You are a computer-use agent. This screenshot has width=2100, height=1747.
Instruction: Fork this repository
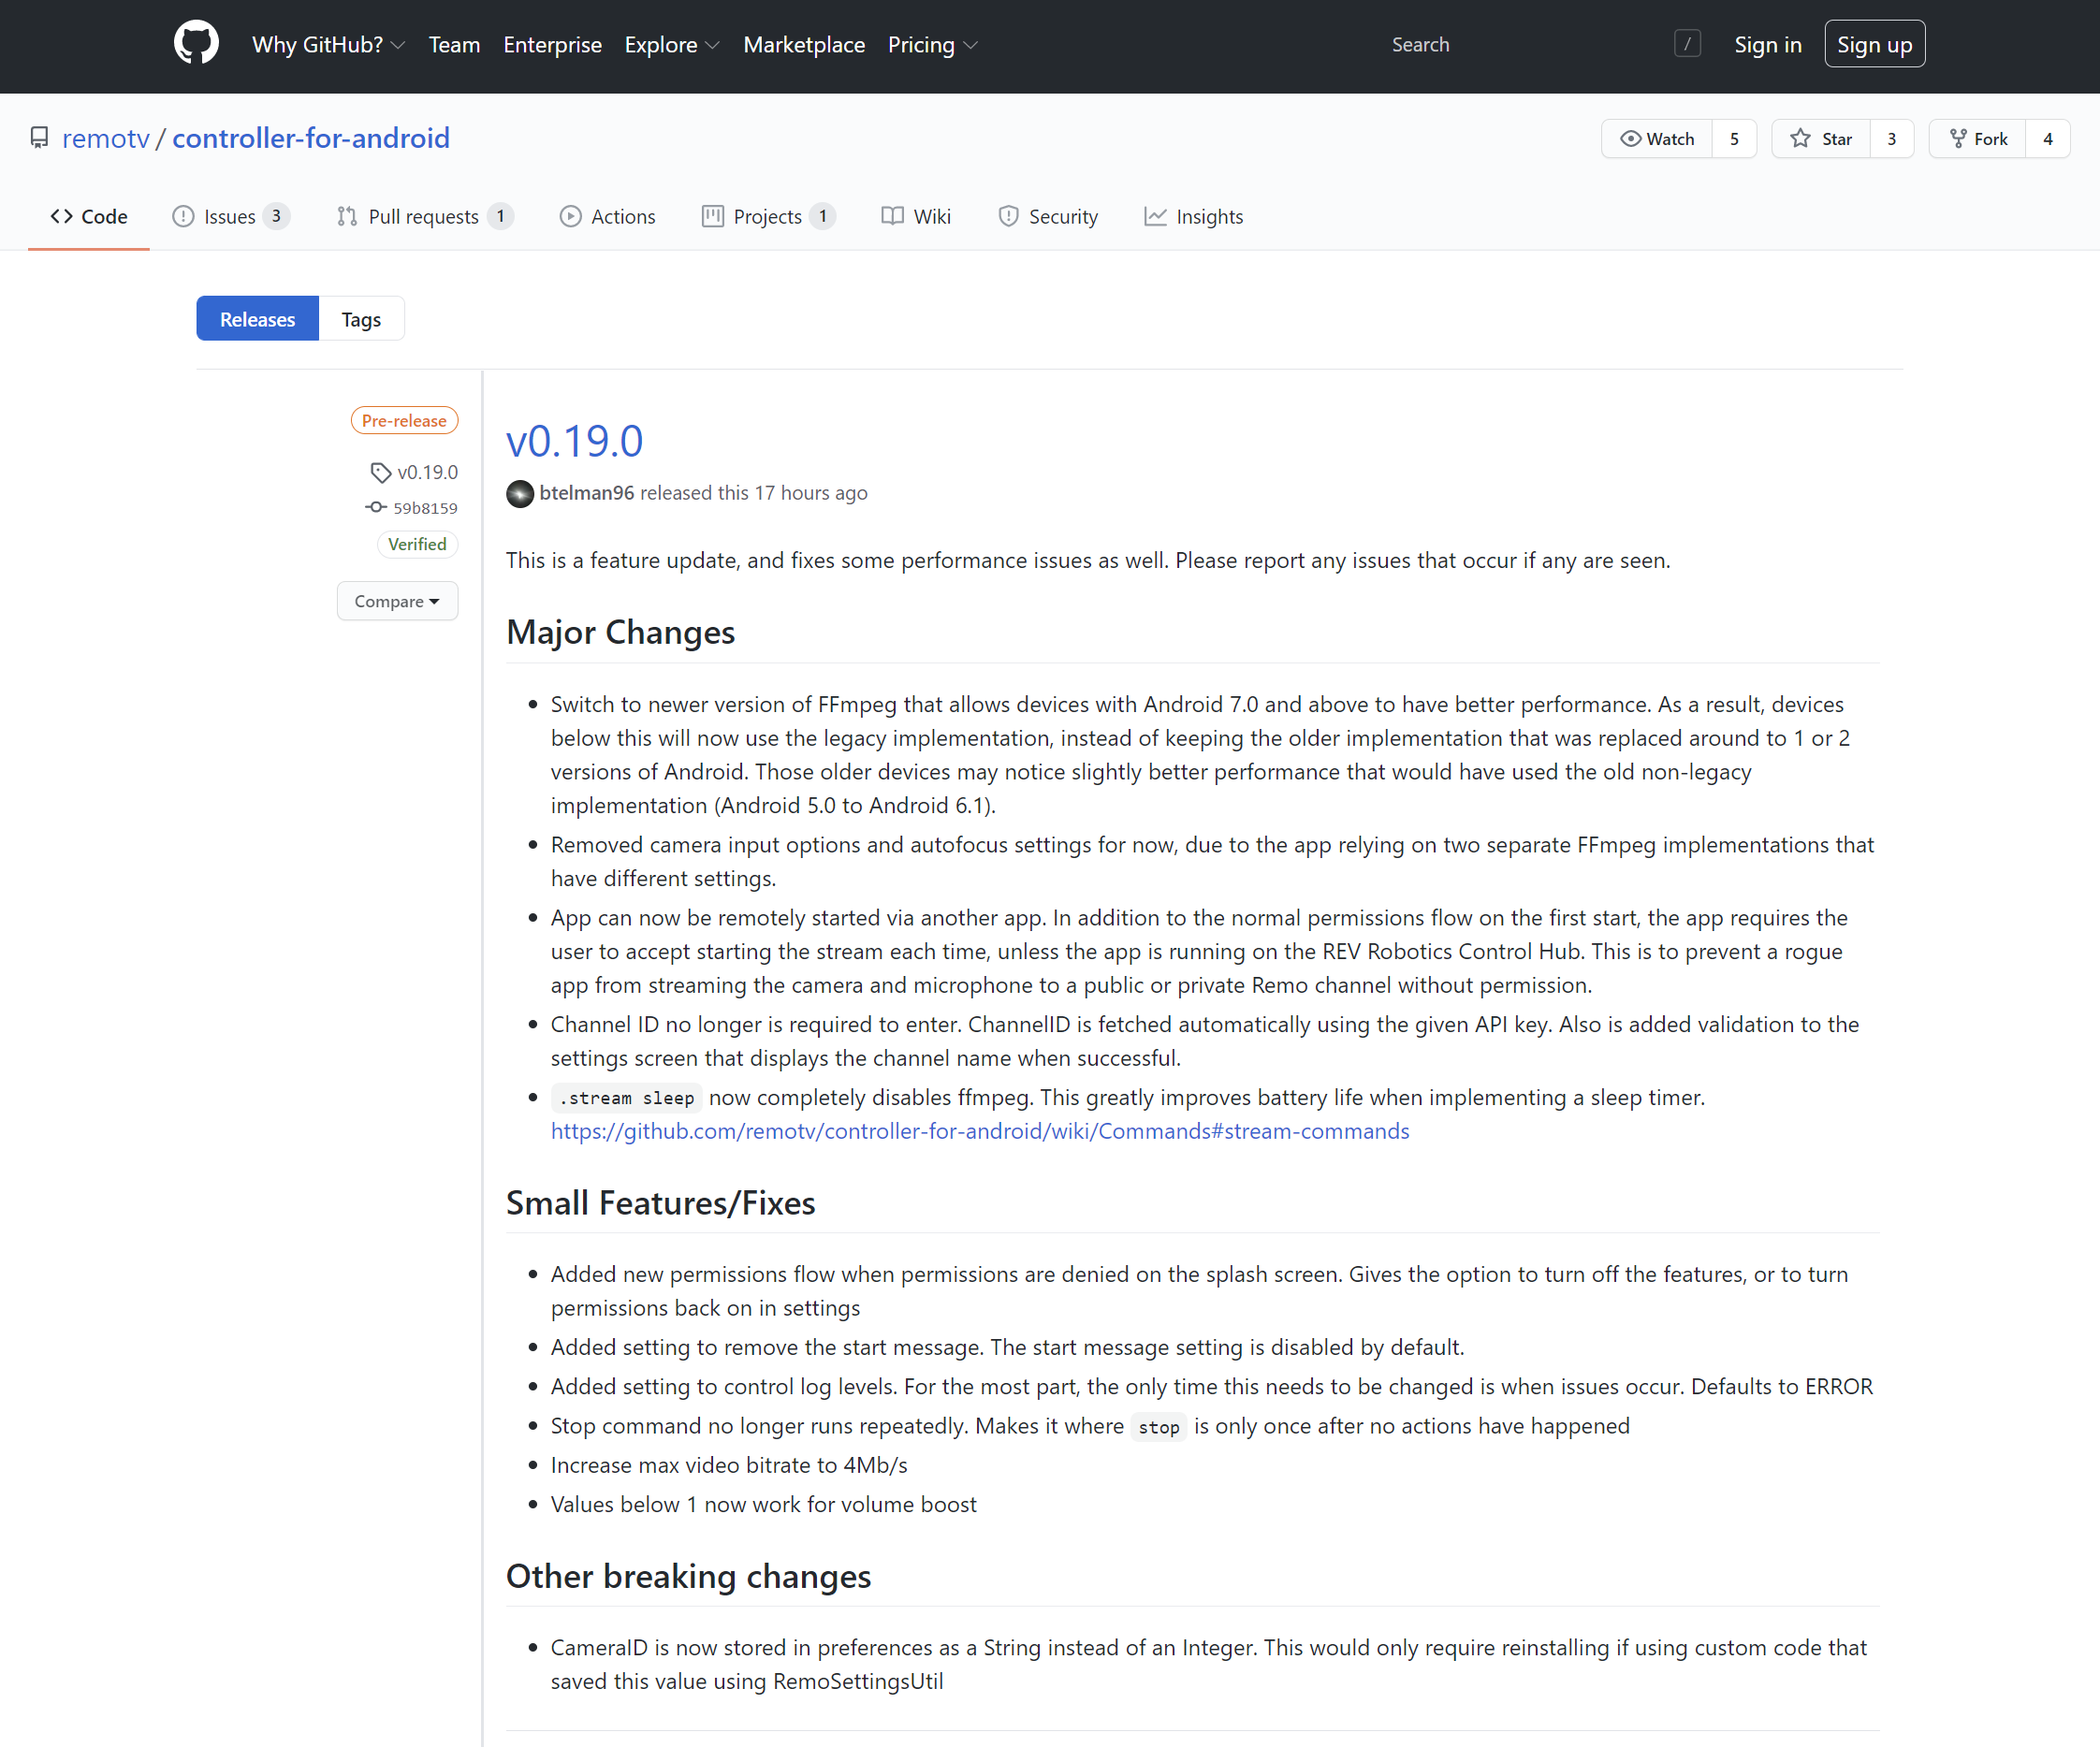point(1978,139)
